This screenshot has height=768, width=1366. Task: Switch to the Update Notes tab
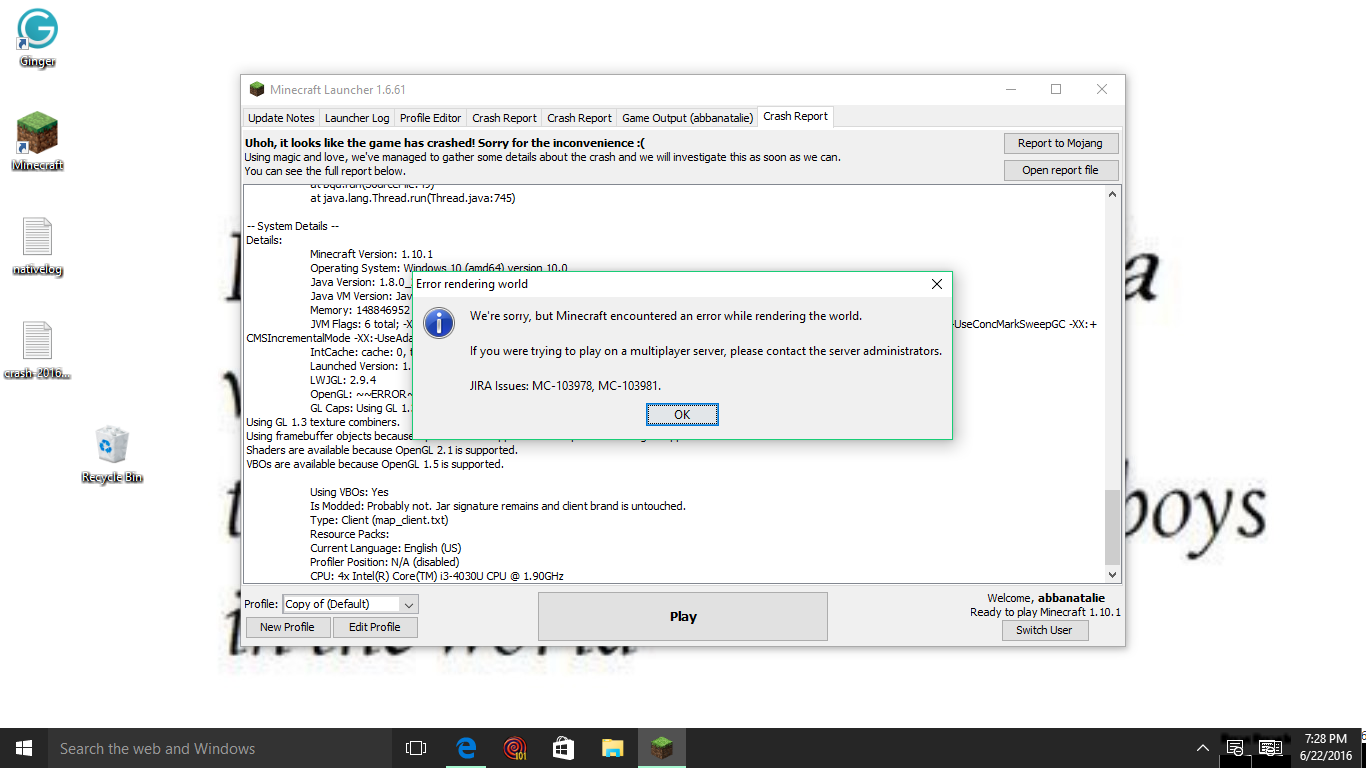(281, 118)
